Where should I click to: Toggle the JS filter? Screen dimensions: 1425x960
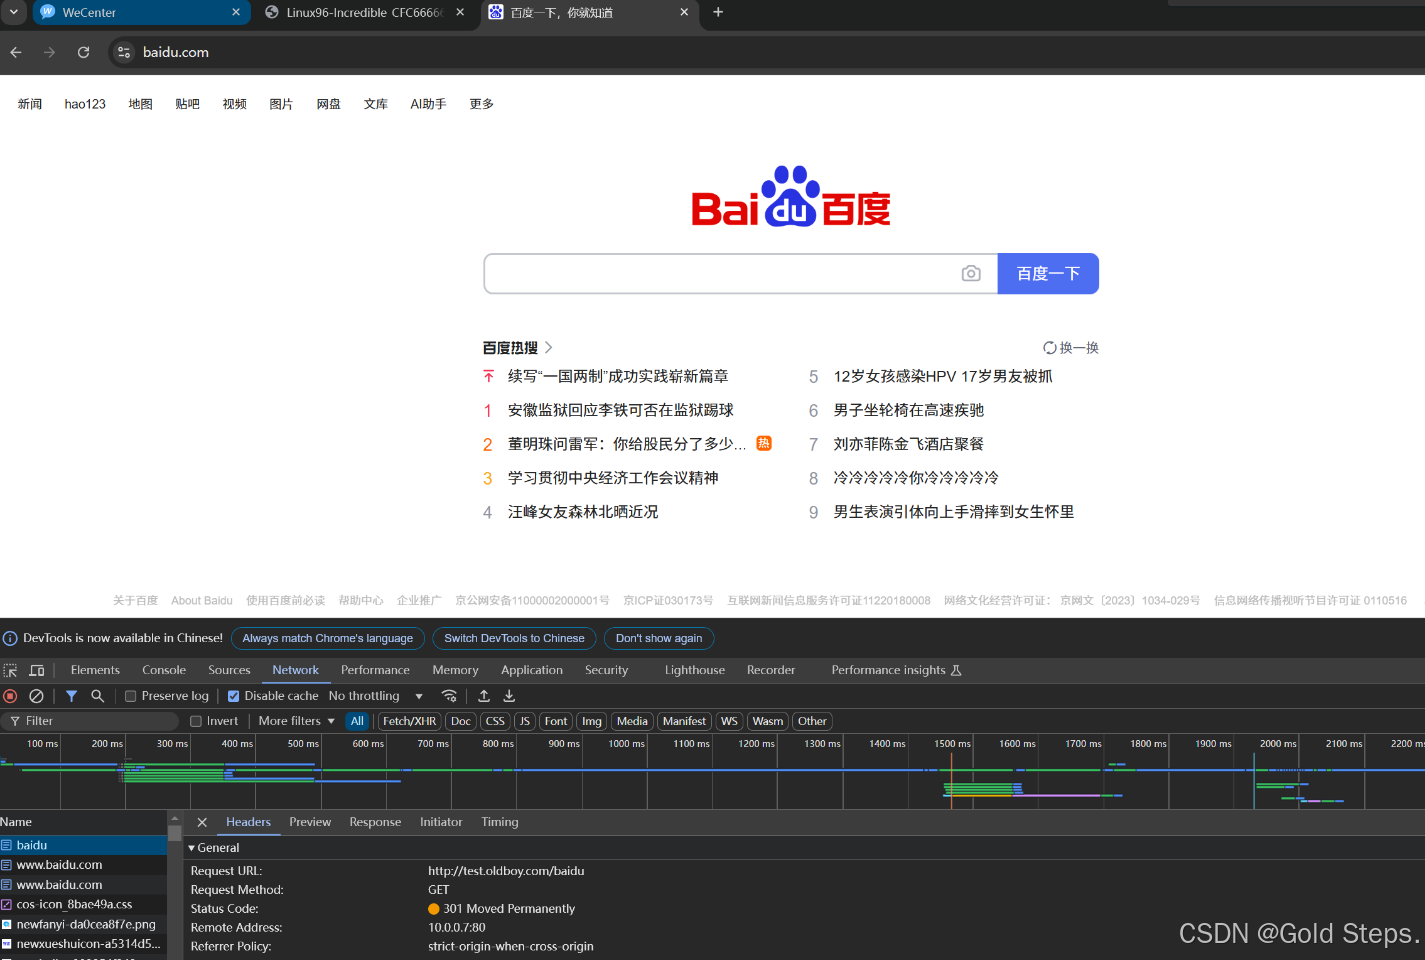pos(525,721)
